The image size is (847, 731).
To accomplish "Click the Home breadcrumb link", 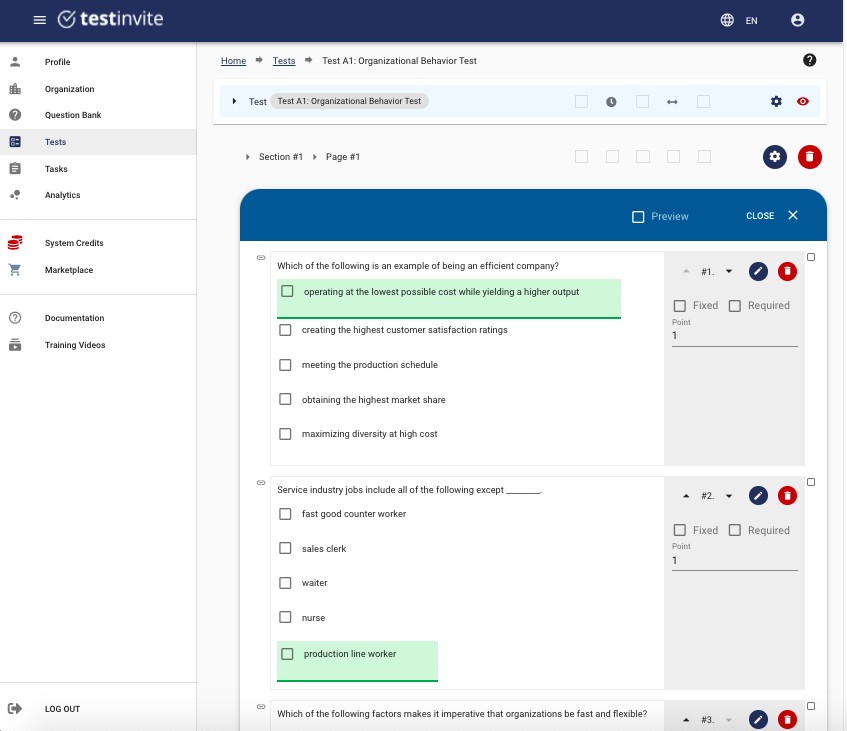I will pyautogui.click(x=233, y=61).
